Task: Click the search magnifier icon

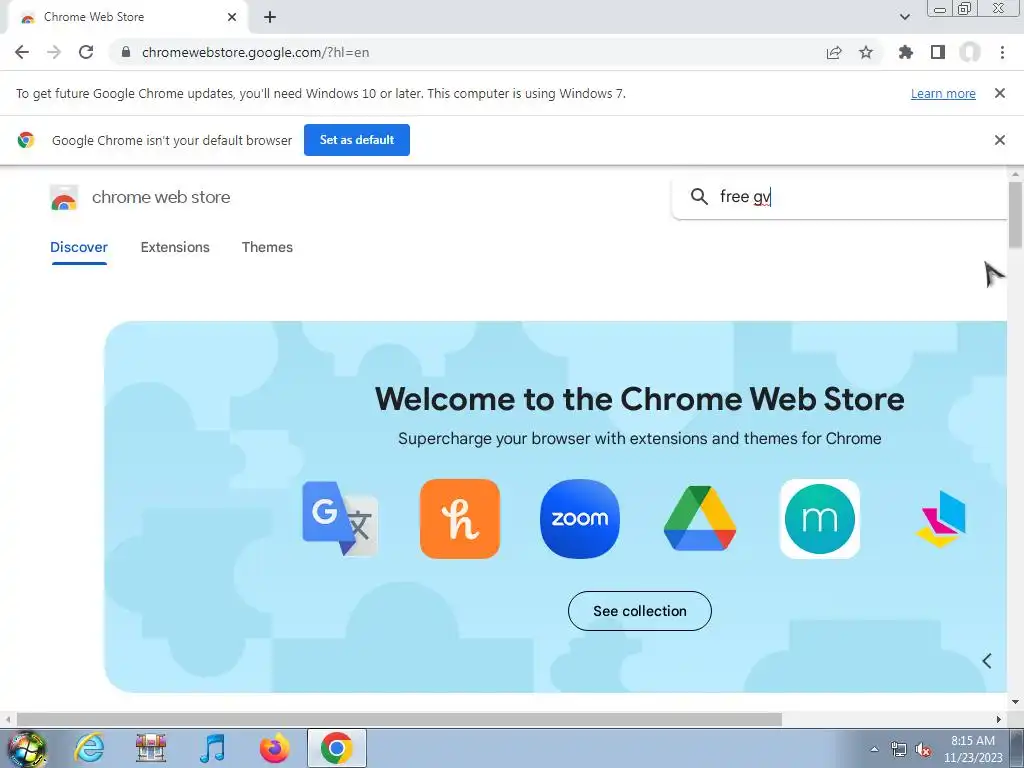Action: pyautogui.click(x=699, y=197)
